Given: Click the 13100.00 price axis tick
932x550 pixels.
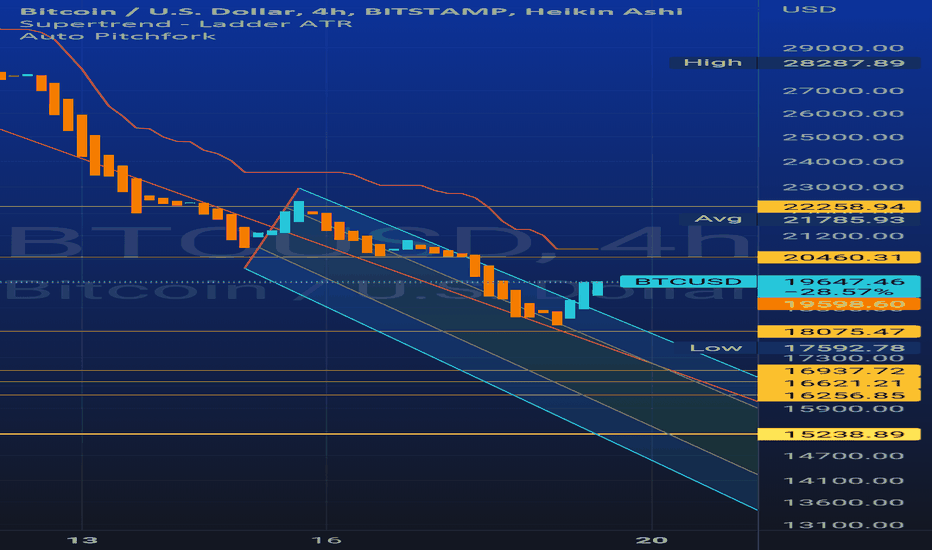Looking at the screenshot, I should click(843, 526).
